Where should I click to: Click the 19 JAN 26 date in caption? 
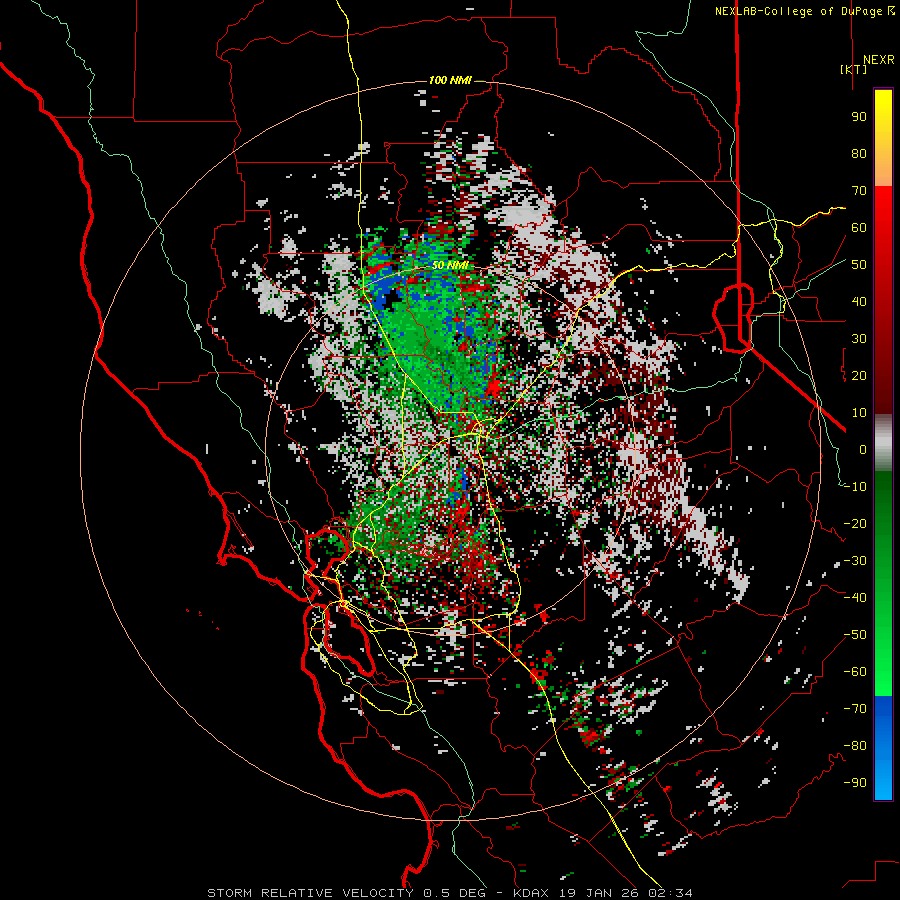tap(598, 893)
